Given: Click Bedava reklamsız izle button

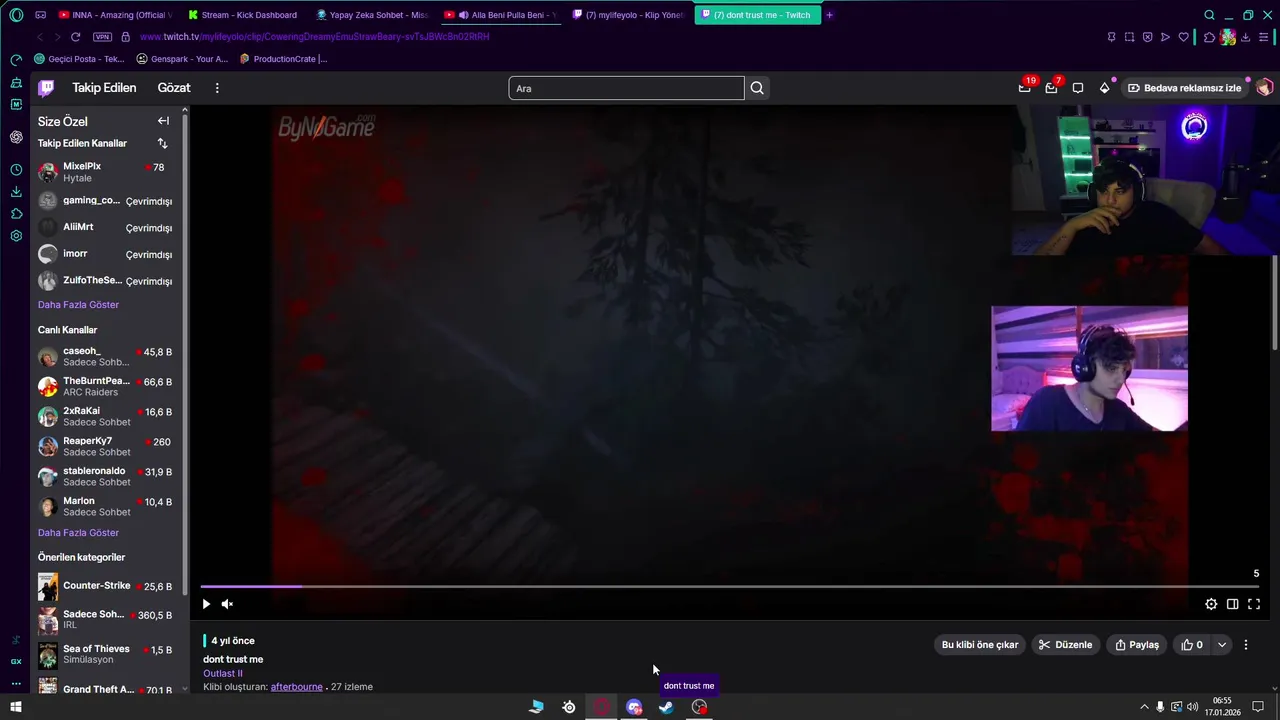Looking at the screenshot, I should [1184, 88].
